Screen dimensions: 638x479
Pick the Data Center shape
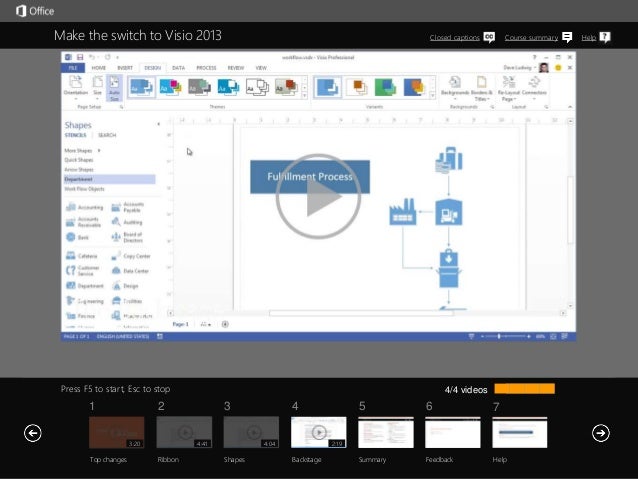(x=130, y=271)
